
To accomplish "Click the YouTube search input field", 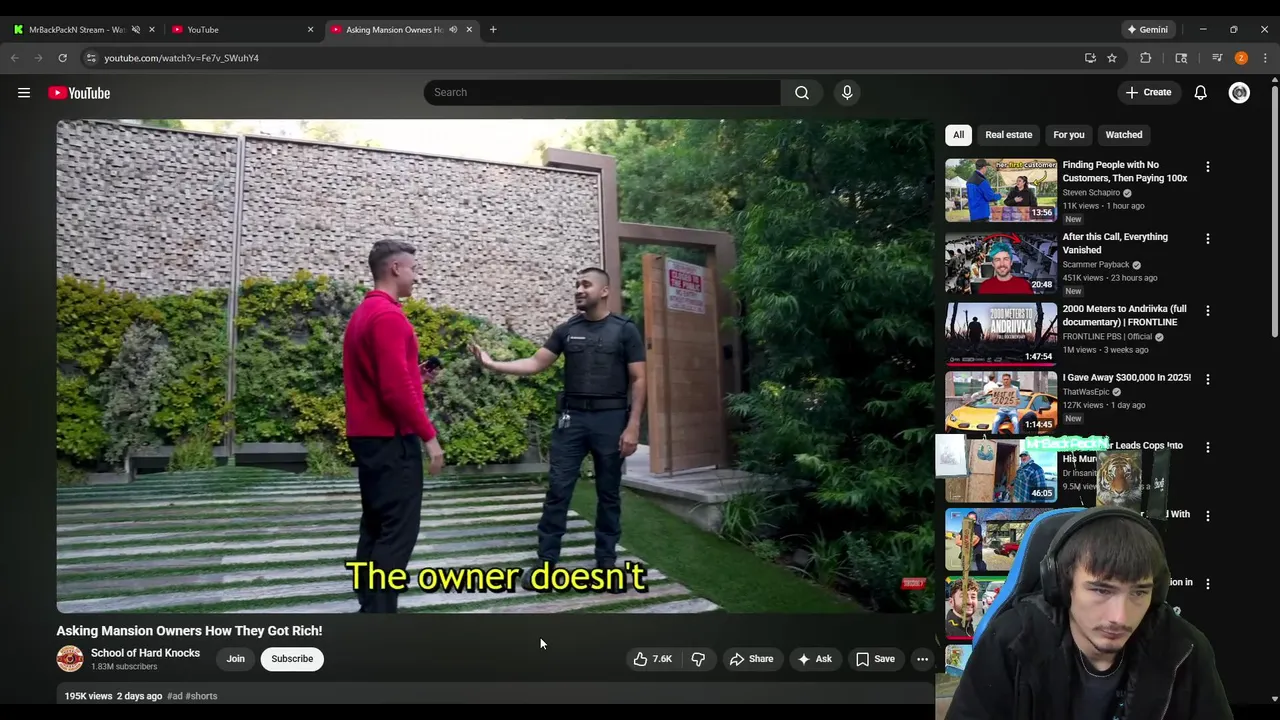I will tap(602, 92).
